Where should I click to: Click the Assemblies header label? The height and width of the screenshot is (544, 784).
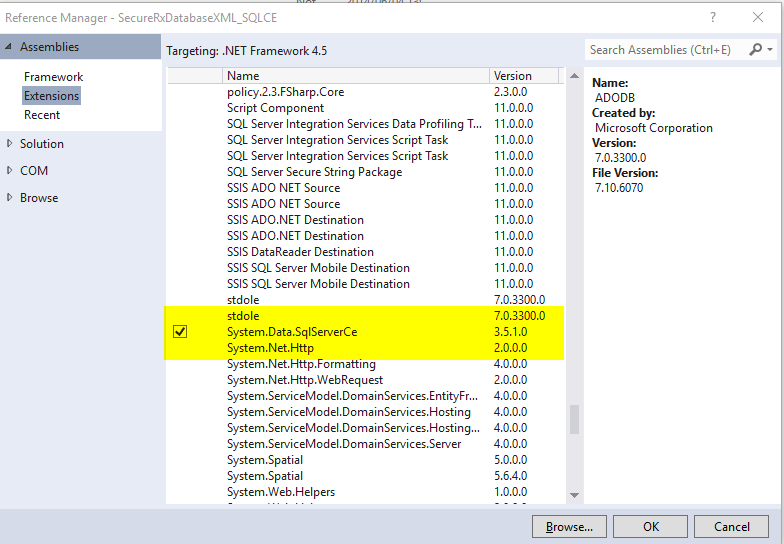(50, 46)
